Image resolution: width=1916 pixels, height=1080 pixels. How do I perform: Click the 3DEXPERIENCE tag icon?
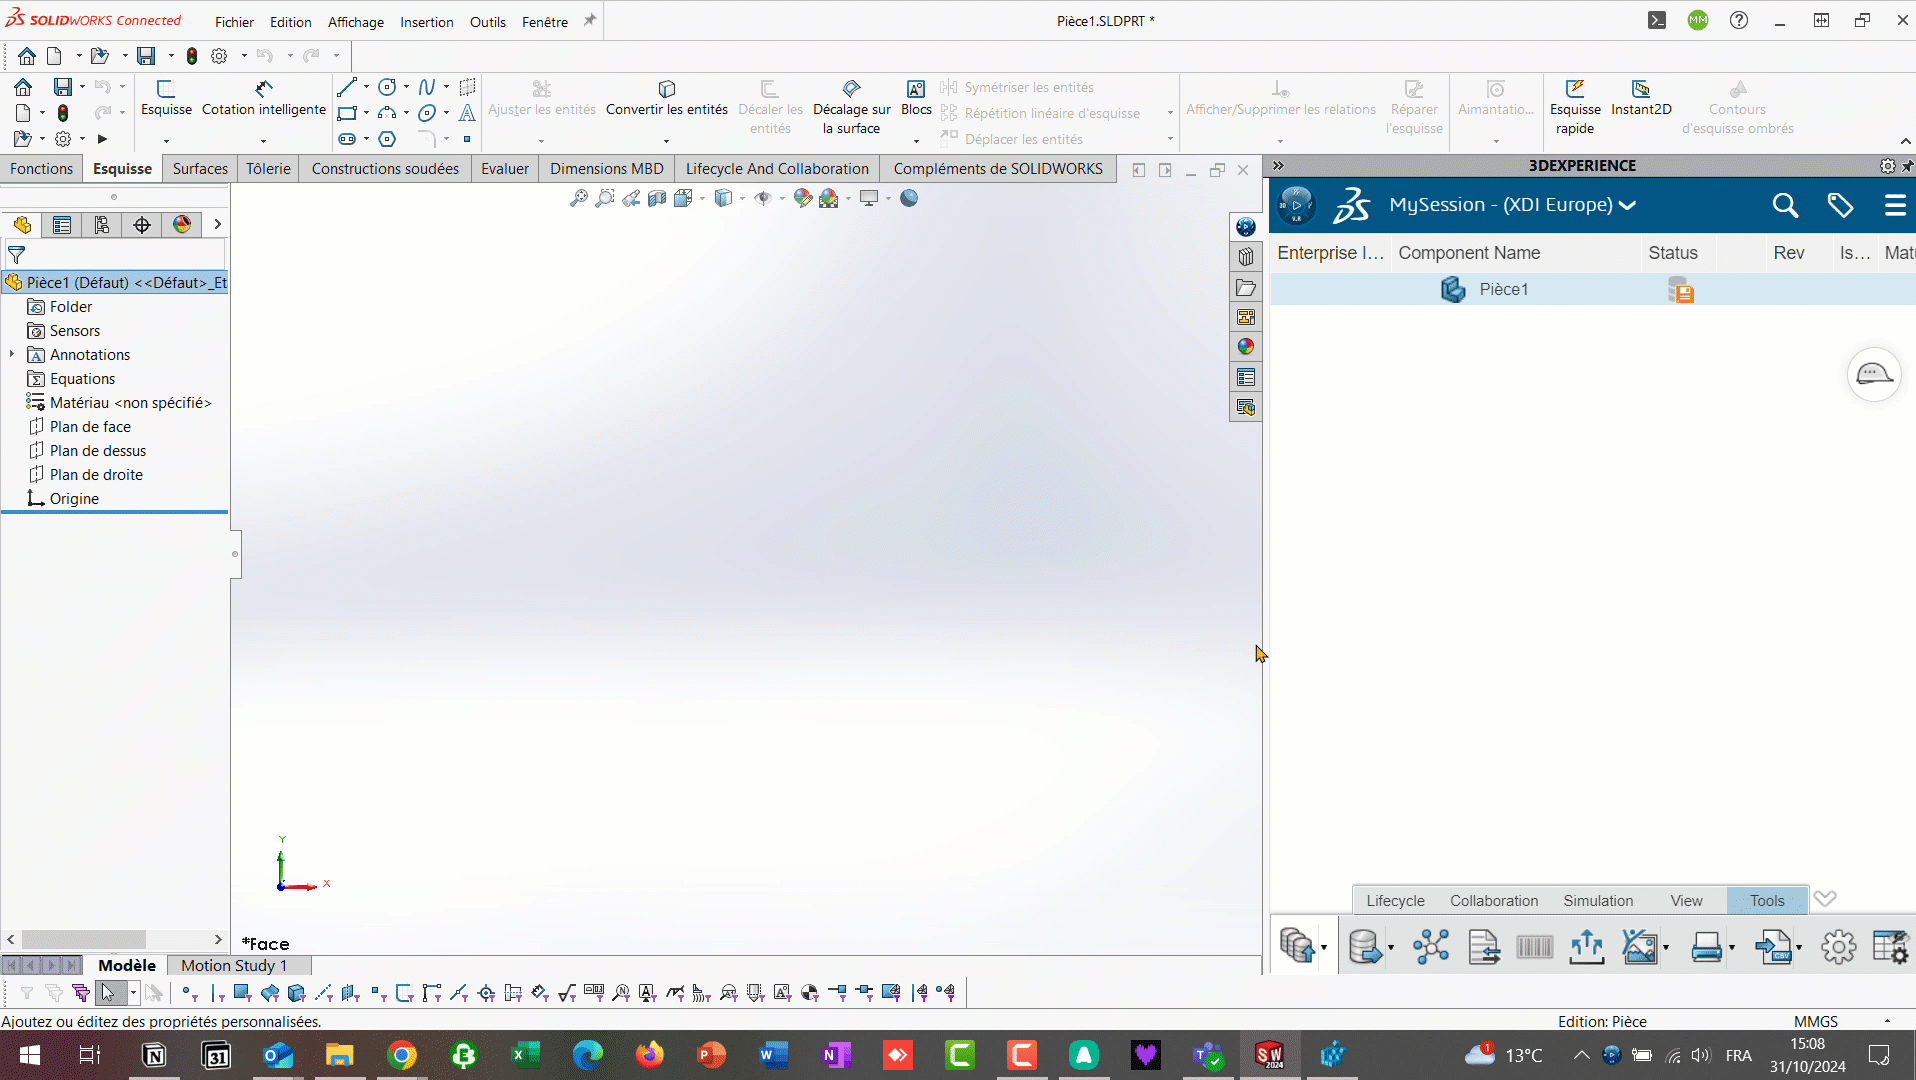coord(1840,206)
